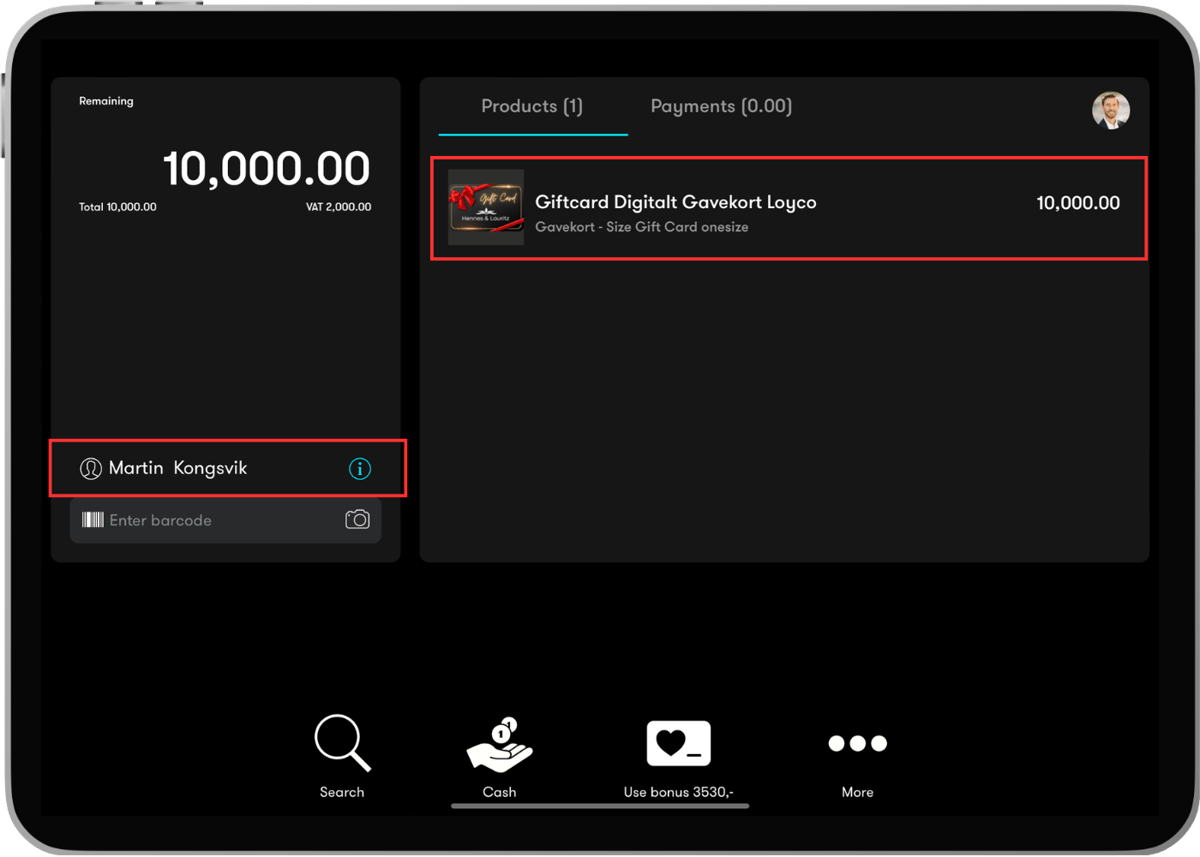This screenshot has width=1200, height=857.
Task: Click the Remaining label
Action: [106, 101]
